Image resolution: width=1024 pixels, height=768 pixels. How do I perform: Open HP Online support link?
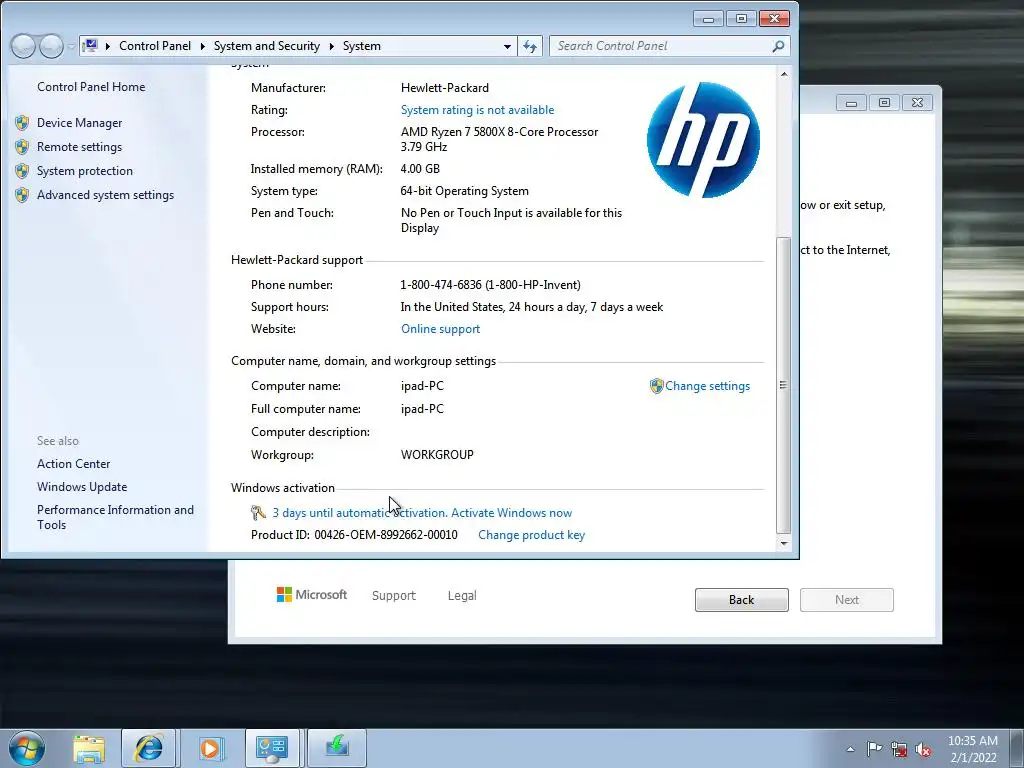coord(440,328)
